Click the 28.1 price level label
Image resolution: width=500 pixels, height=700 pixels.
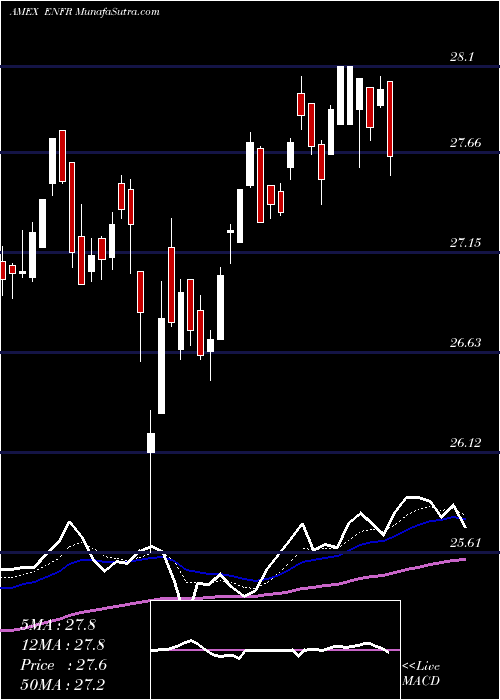click(462, 57)
